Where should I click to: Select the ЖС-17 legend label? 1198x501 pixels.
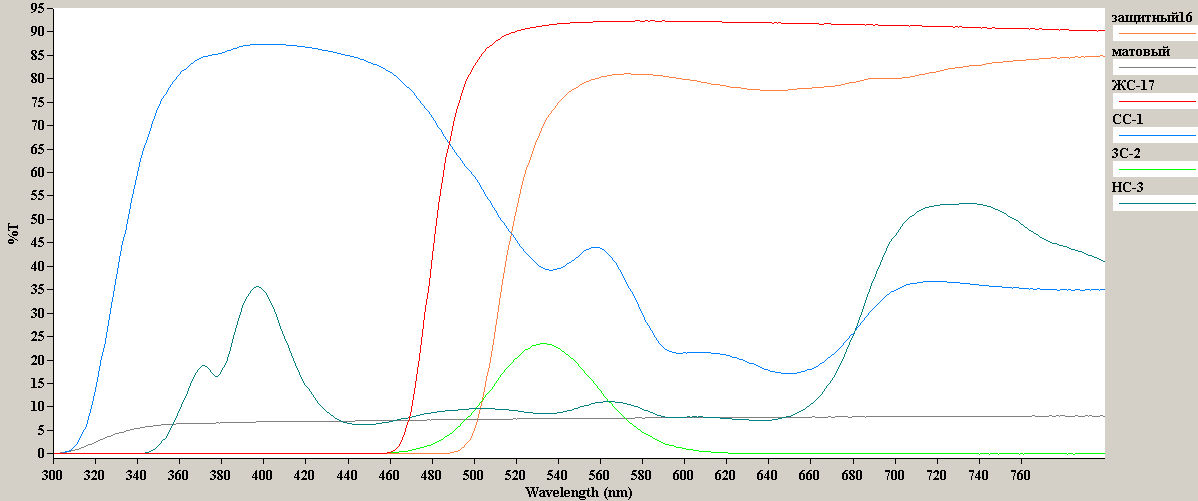coord(1132,86)
